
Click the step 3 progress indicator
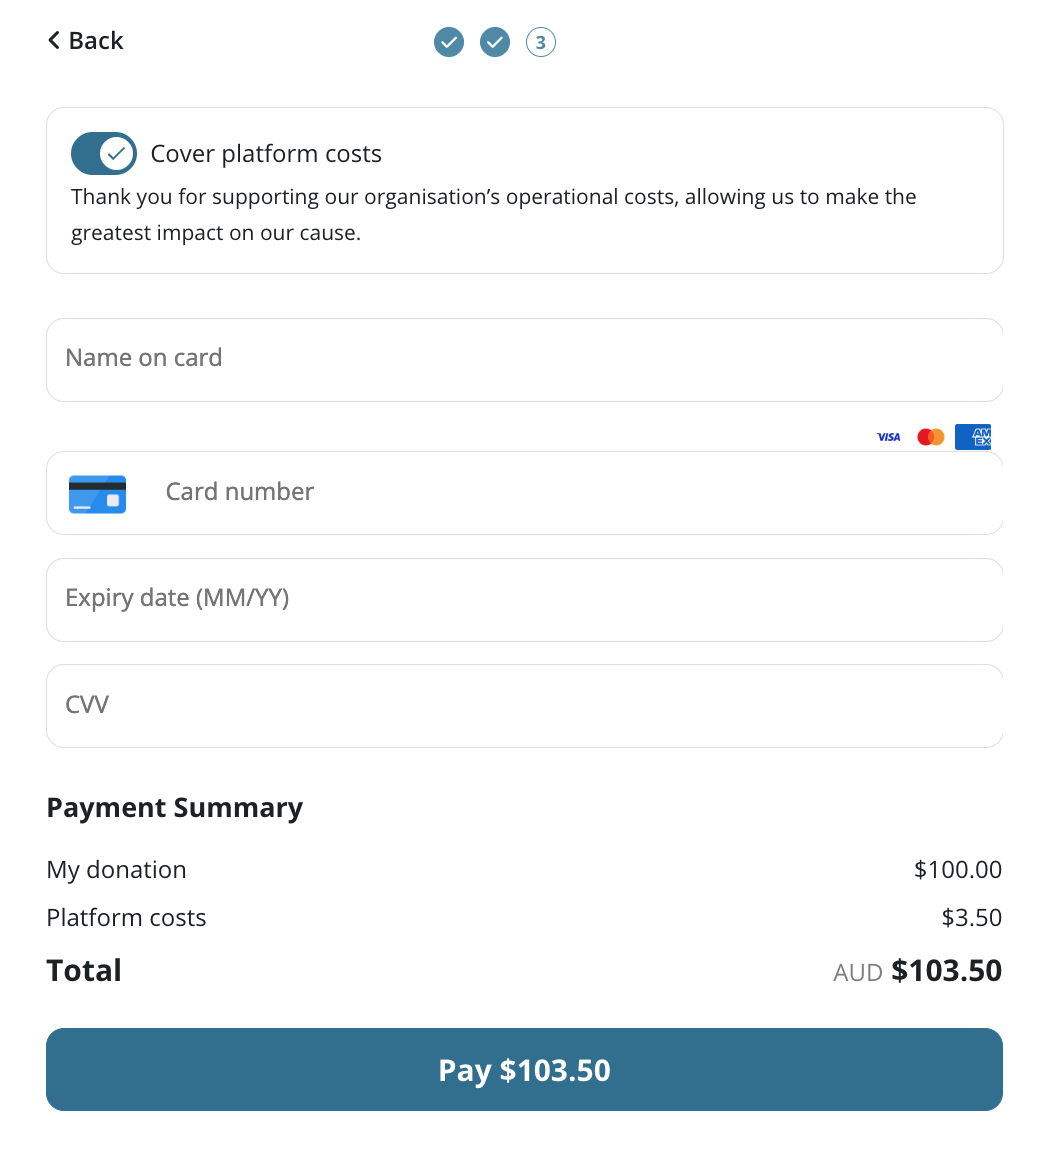(540, 42)
